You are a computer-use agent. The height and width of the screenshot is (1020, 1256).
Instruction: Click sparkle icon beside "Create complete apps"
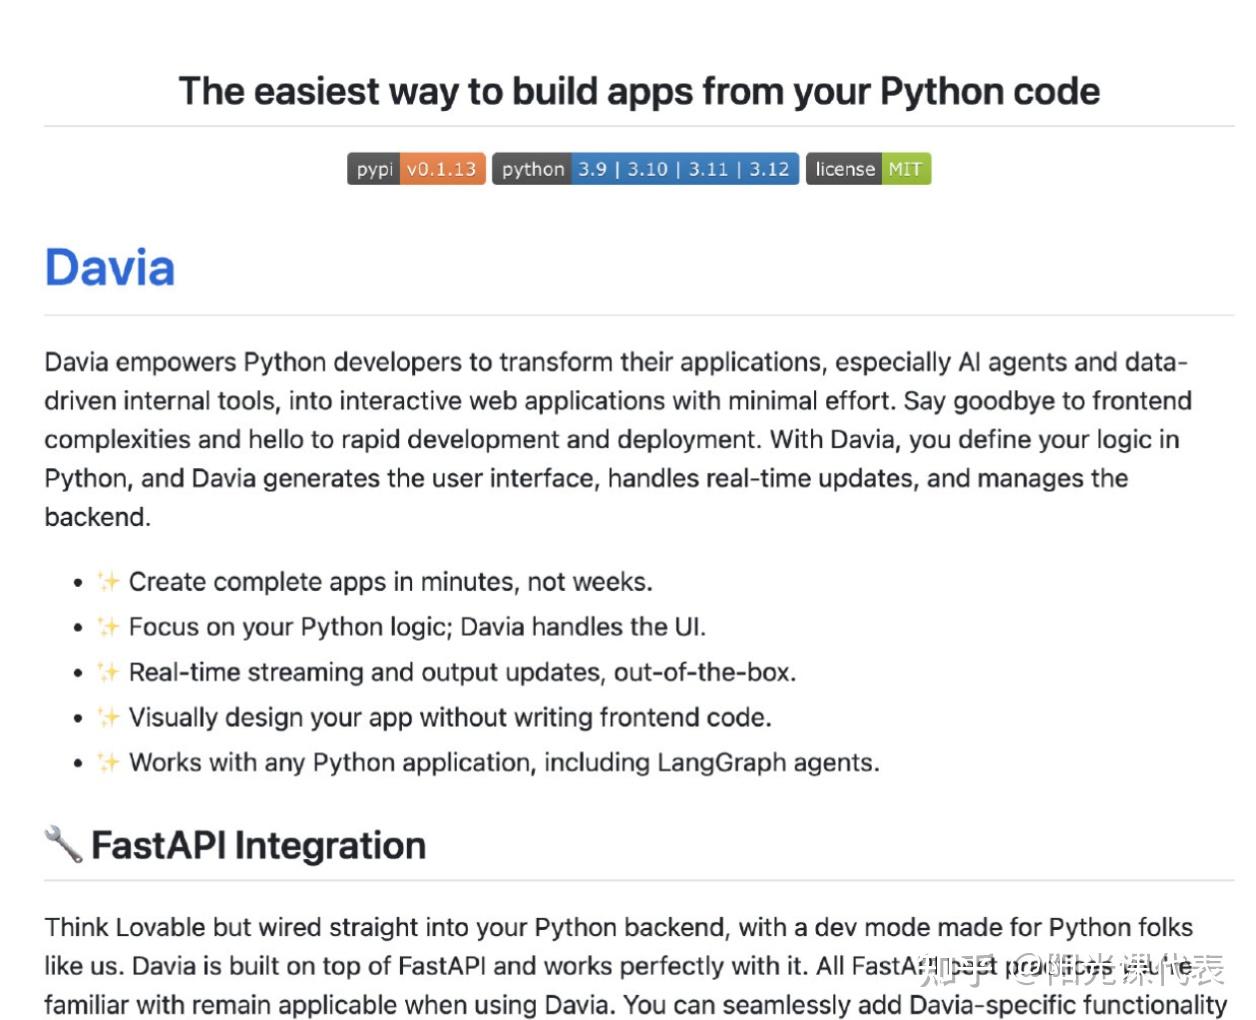tap(108, 582)
